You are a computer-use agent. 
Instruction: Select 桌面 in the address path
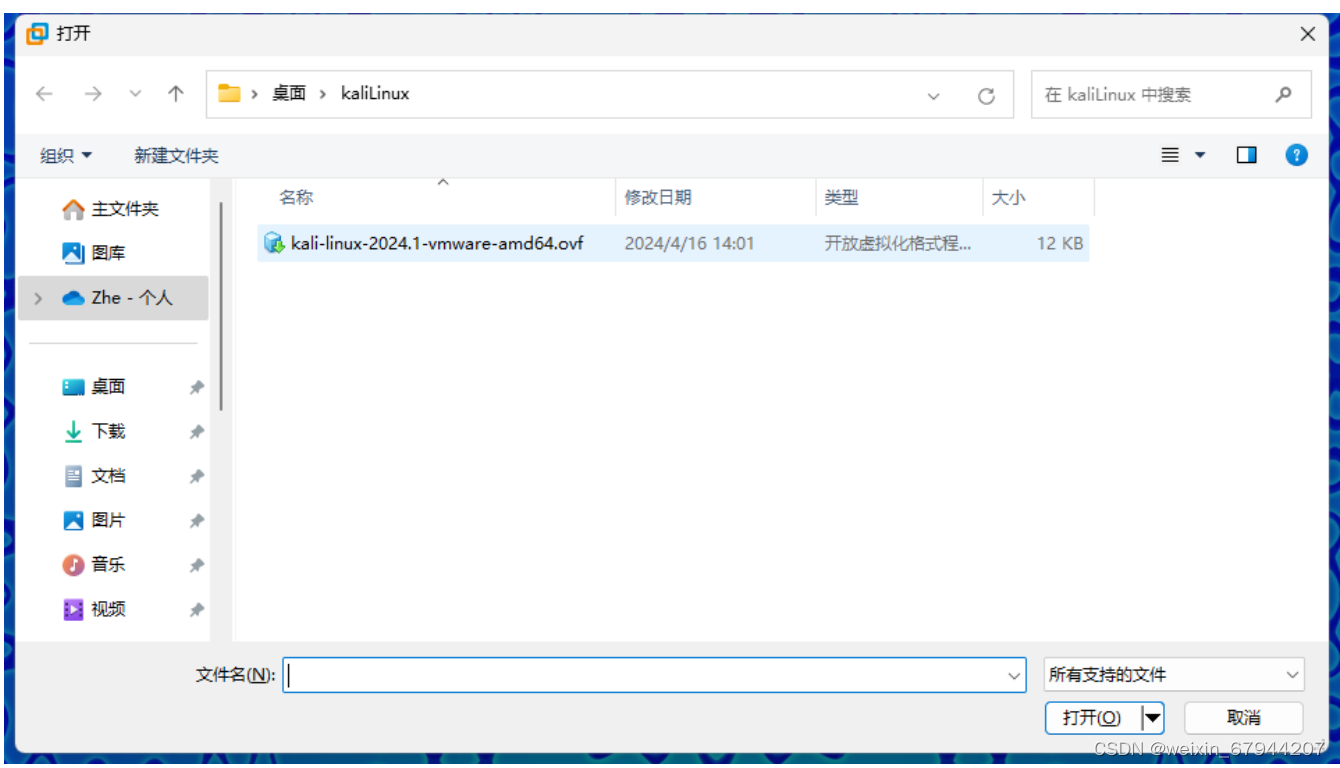289,94
